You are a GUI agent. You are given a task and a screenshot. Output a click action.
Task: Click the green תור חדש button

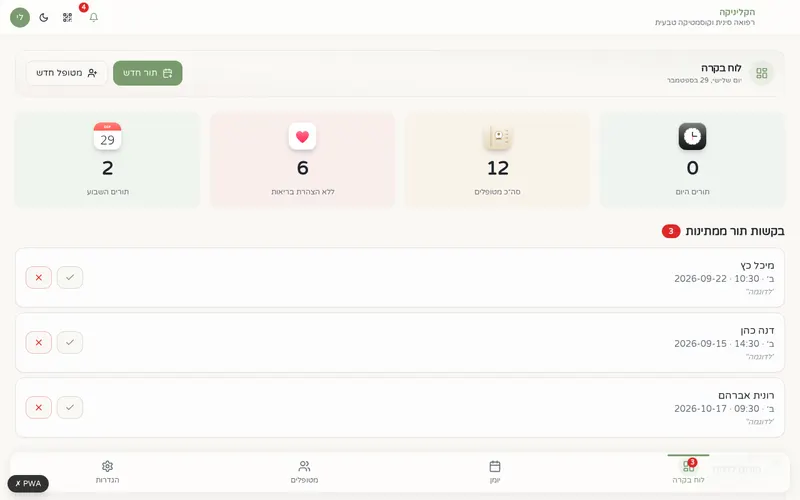click(147, 73)
